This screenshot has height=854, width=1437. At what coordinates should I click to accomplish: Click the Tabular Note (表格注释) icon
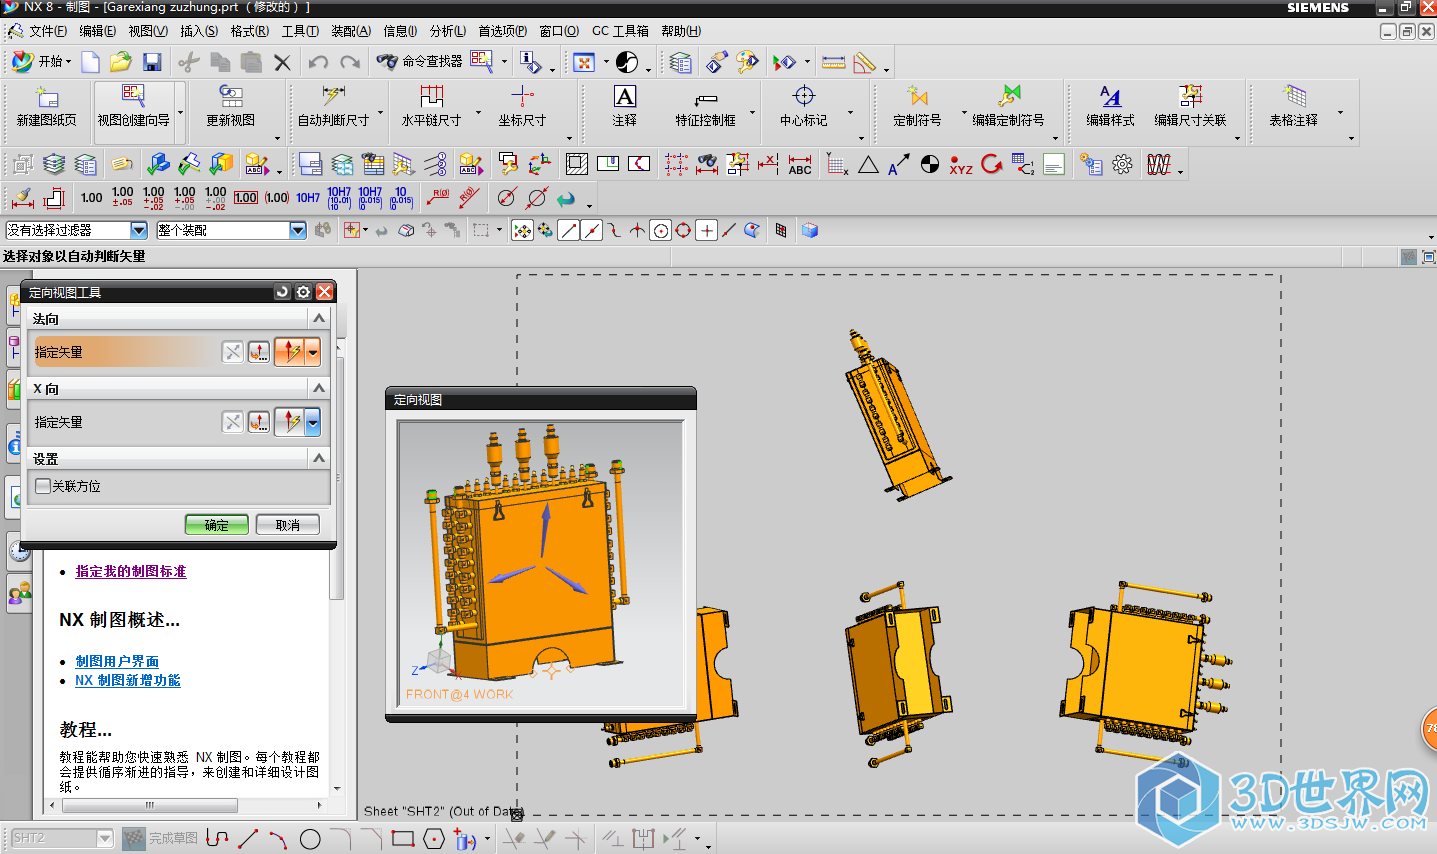(1294, 96)
